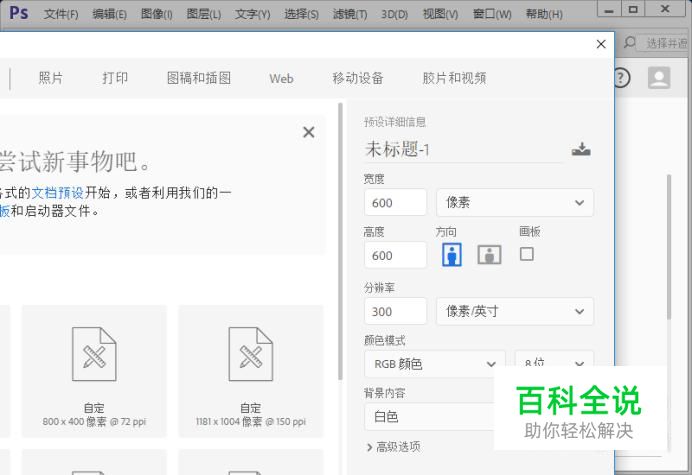Screen dimensions: 692x475
Task: Open the 帮助(H) menu
Action: tap(544, 14)
